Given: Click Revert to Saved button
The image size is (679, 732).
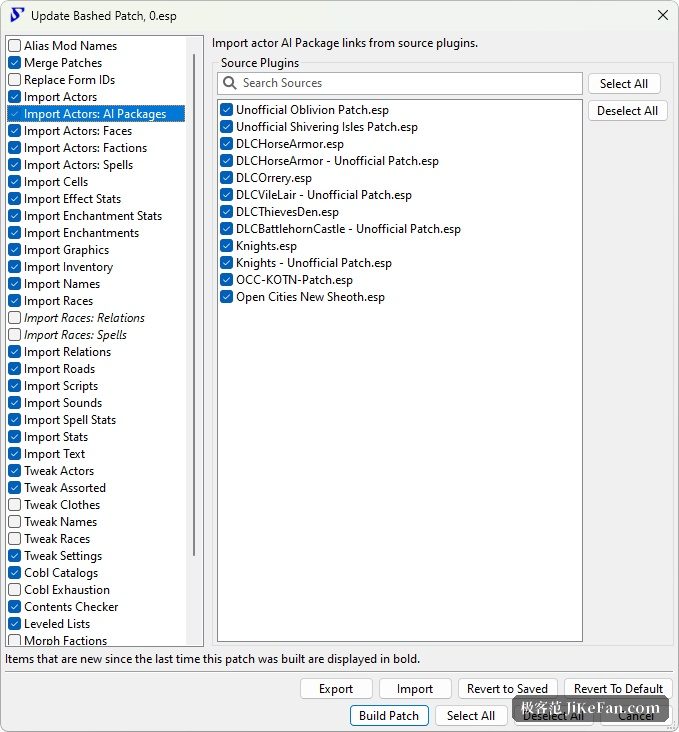Looking at the screenshot, I should tap(508, 689).
